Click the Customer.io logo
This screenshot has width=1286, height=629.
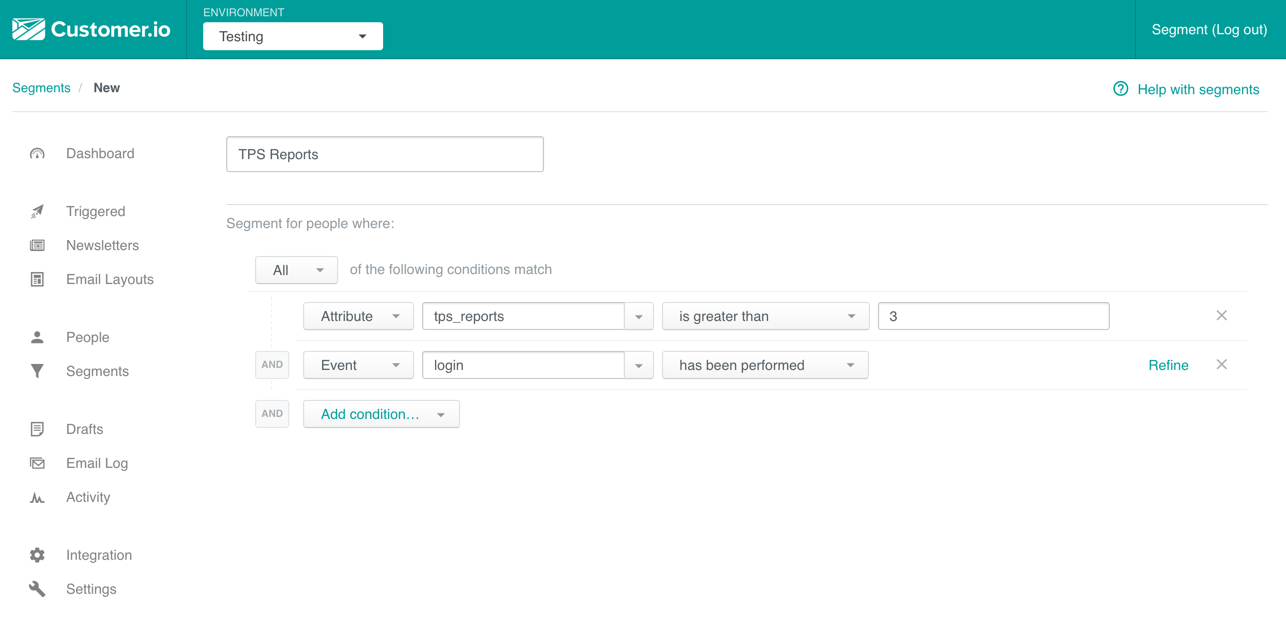coord(91,29)
